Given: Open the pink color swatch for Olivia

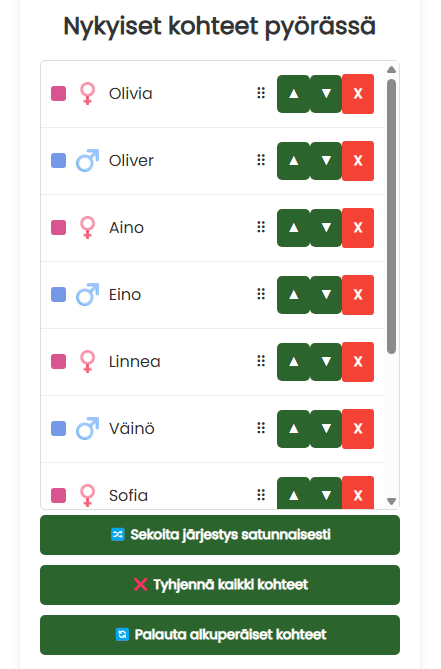Looking at the screenshot, I should click(x=58, y=93).
